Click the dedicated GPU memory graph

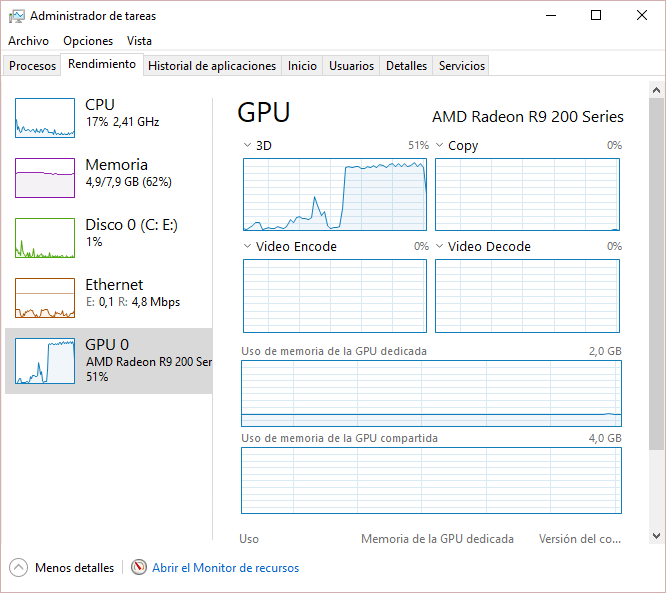click(x=431, y=393)
